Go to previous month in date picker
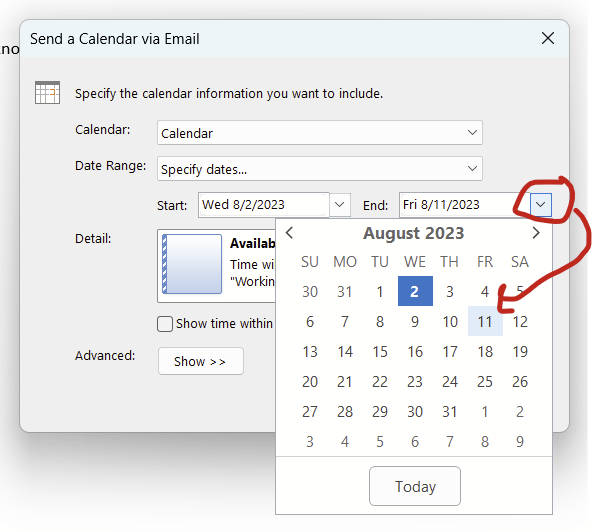The image size is (592, 532). coord(290,233)
